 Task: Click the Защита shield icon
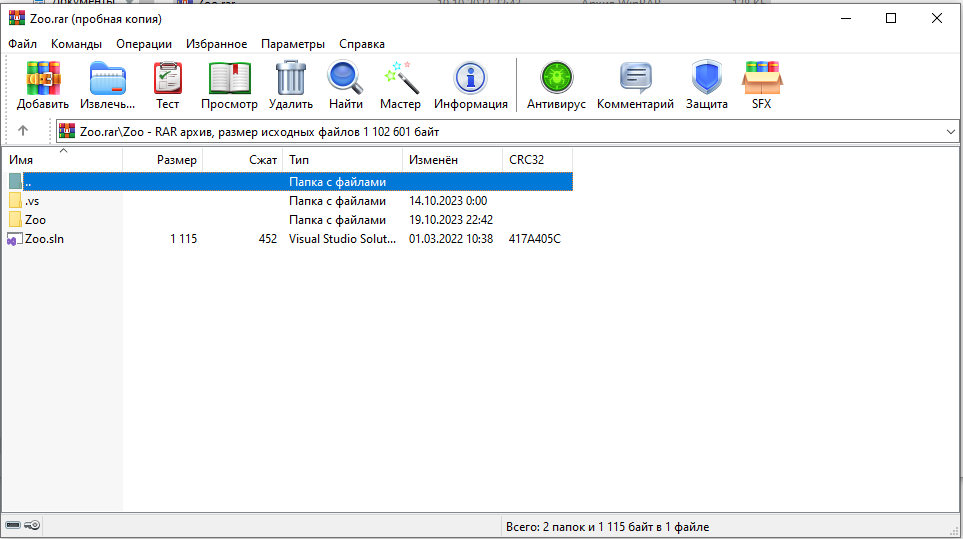point(706,78)
